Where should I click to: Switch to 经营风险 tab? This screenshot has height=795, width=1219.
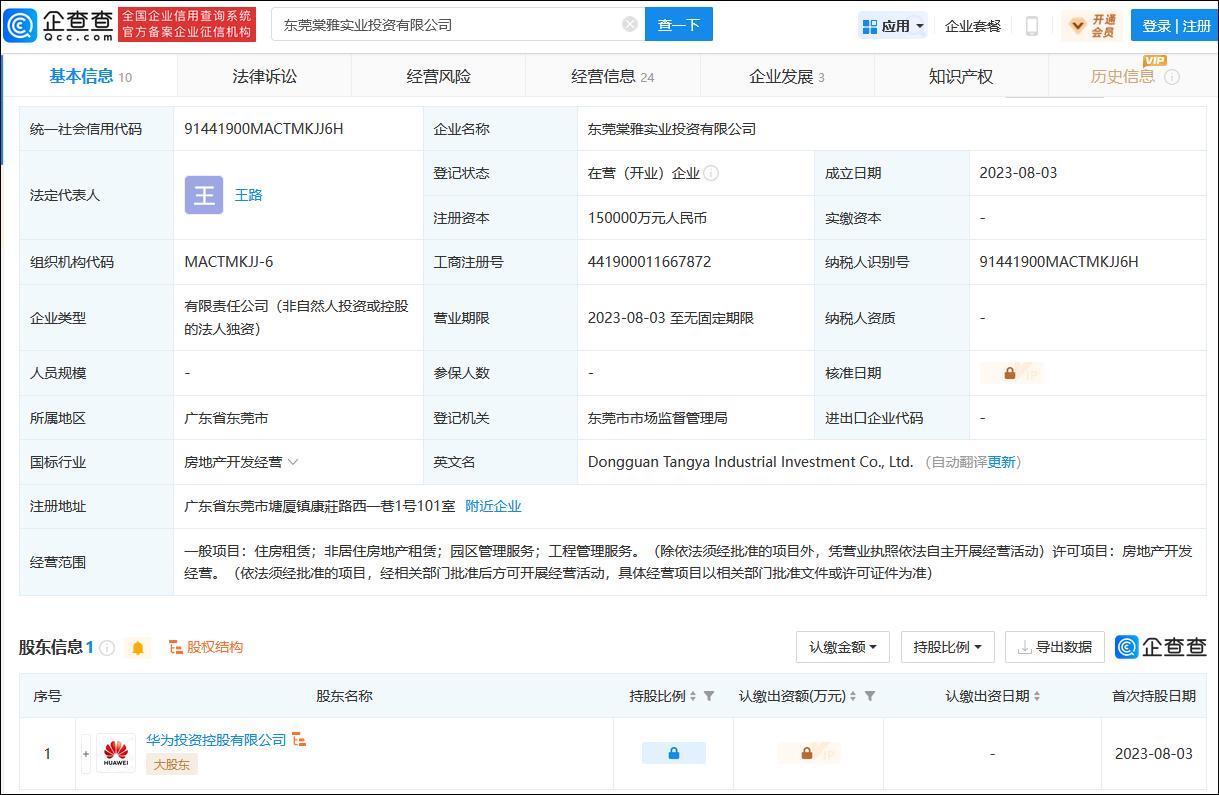coord(438,76)
